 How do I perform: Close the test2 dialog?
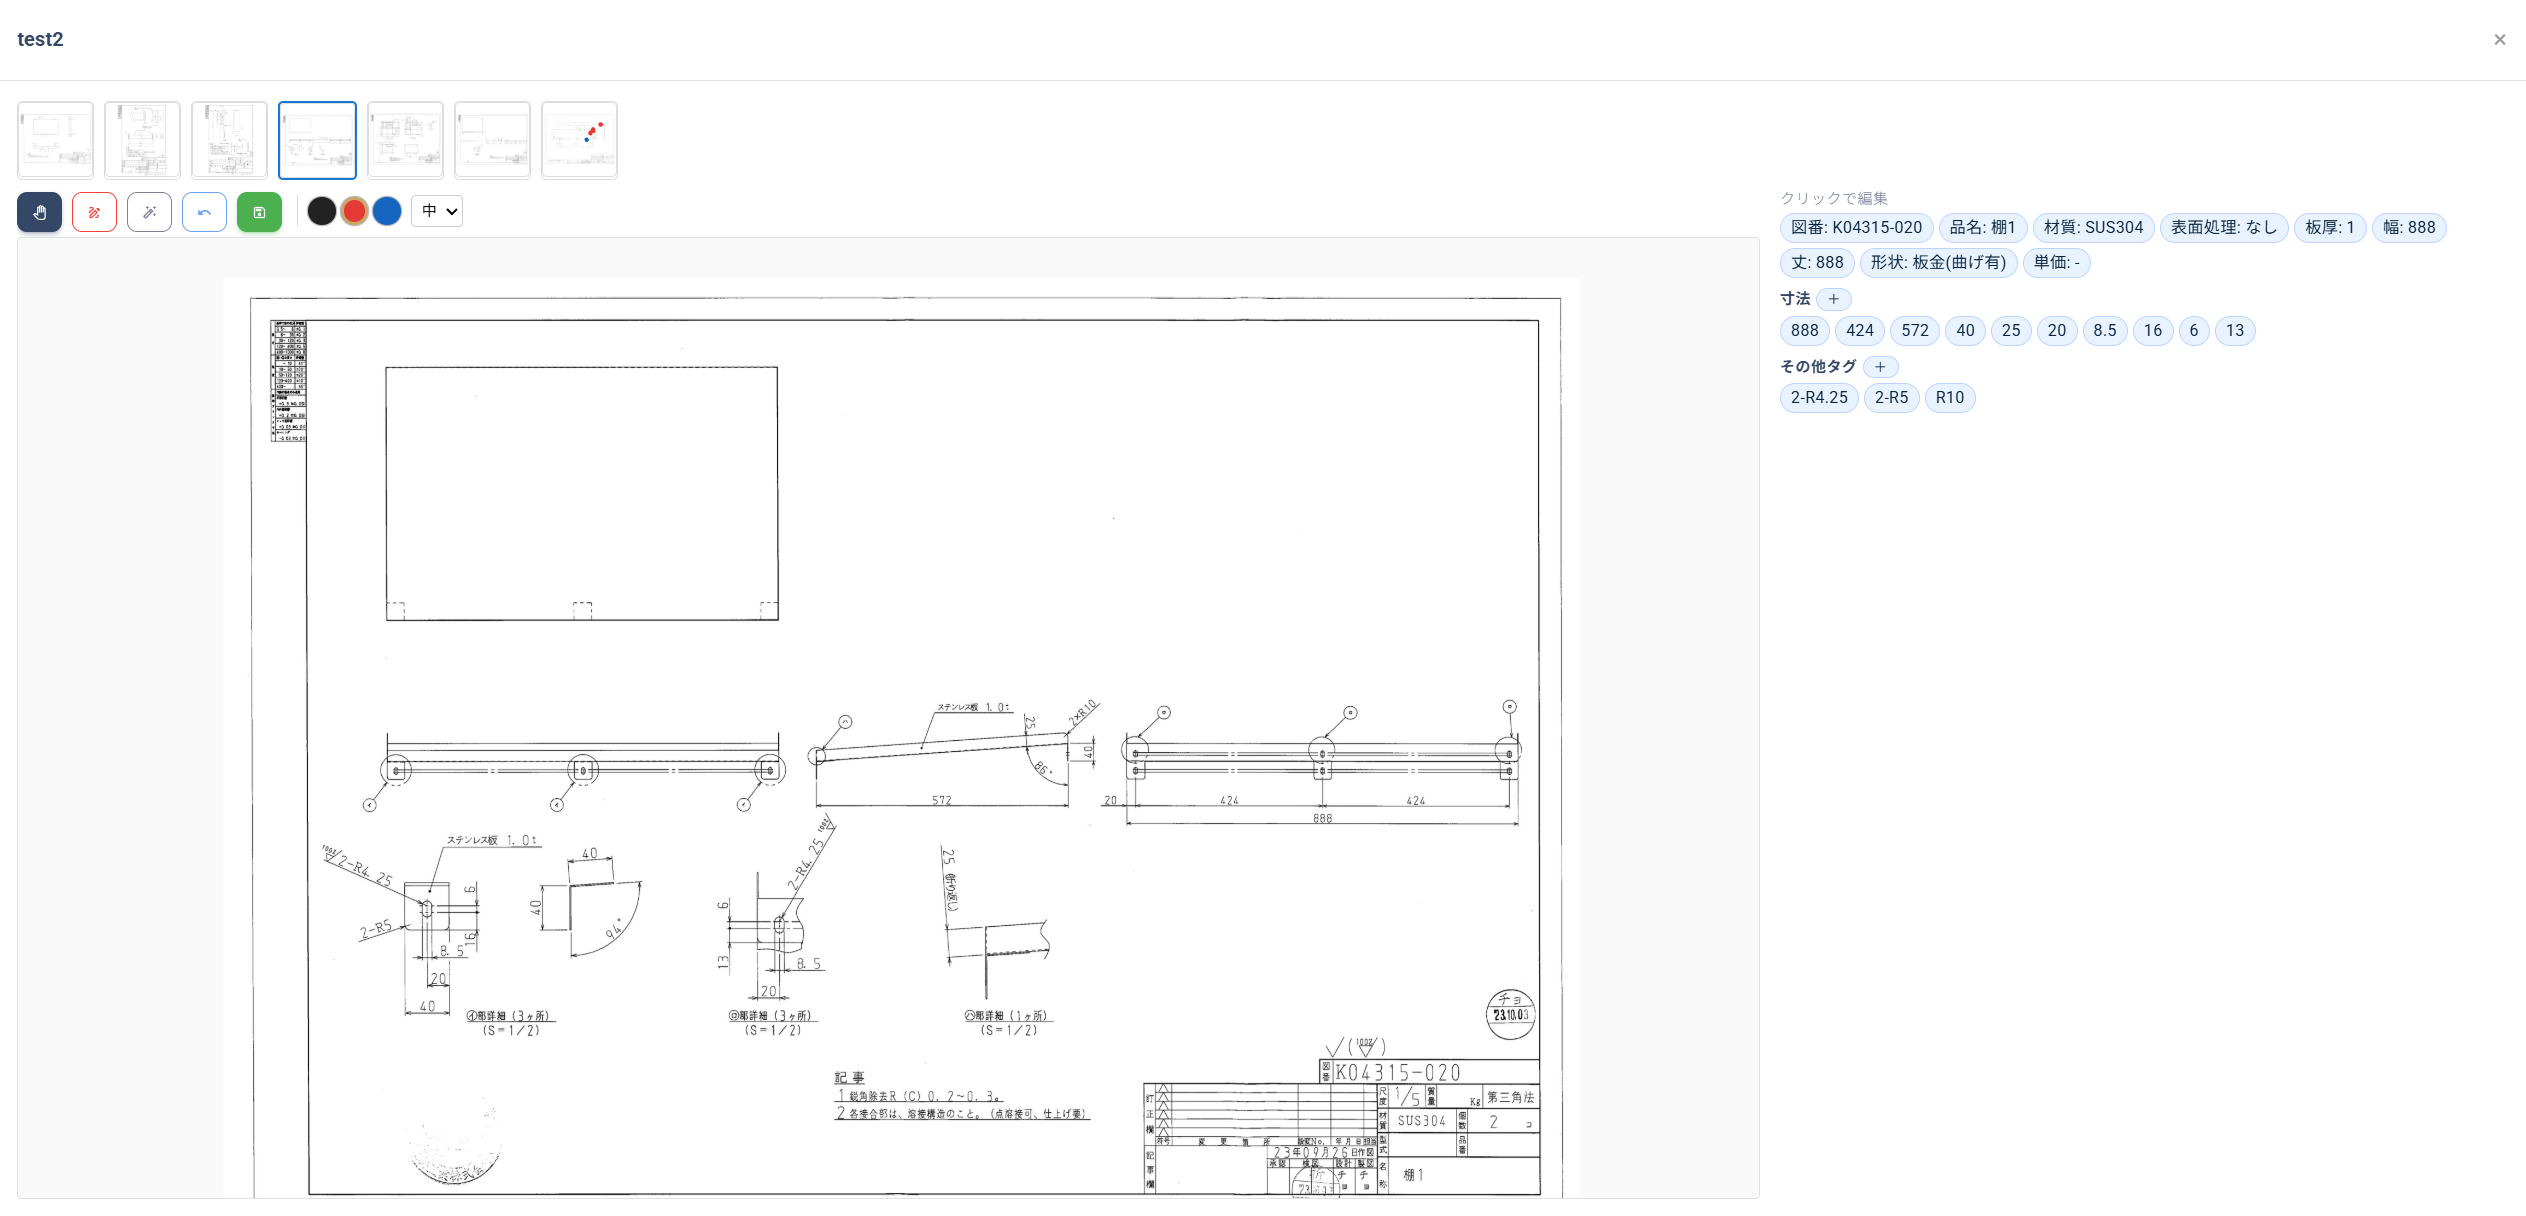(2499, 40)
